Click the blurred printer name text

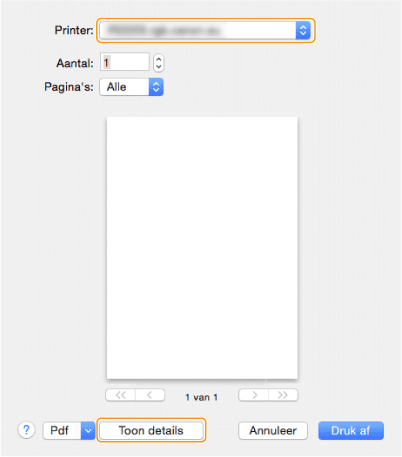163,30
